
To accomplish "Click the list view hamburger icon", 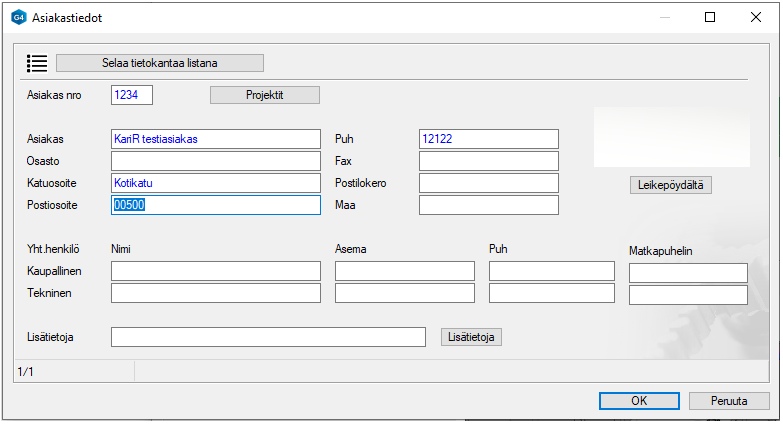I will [37, 63].
